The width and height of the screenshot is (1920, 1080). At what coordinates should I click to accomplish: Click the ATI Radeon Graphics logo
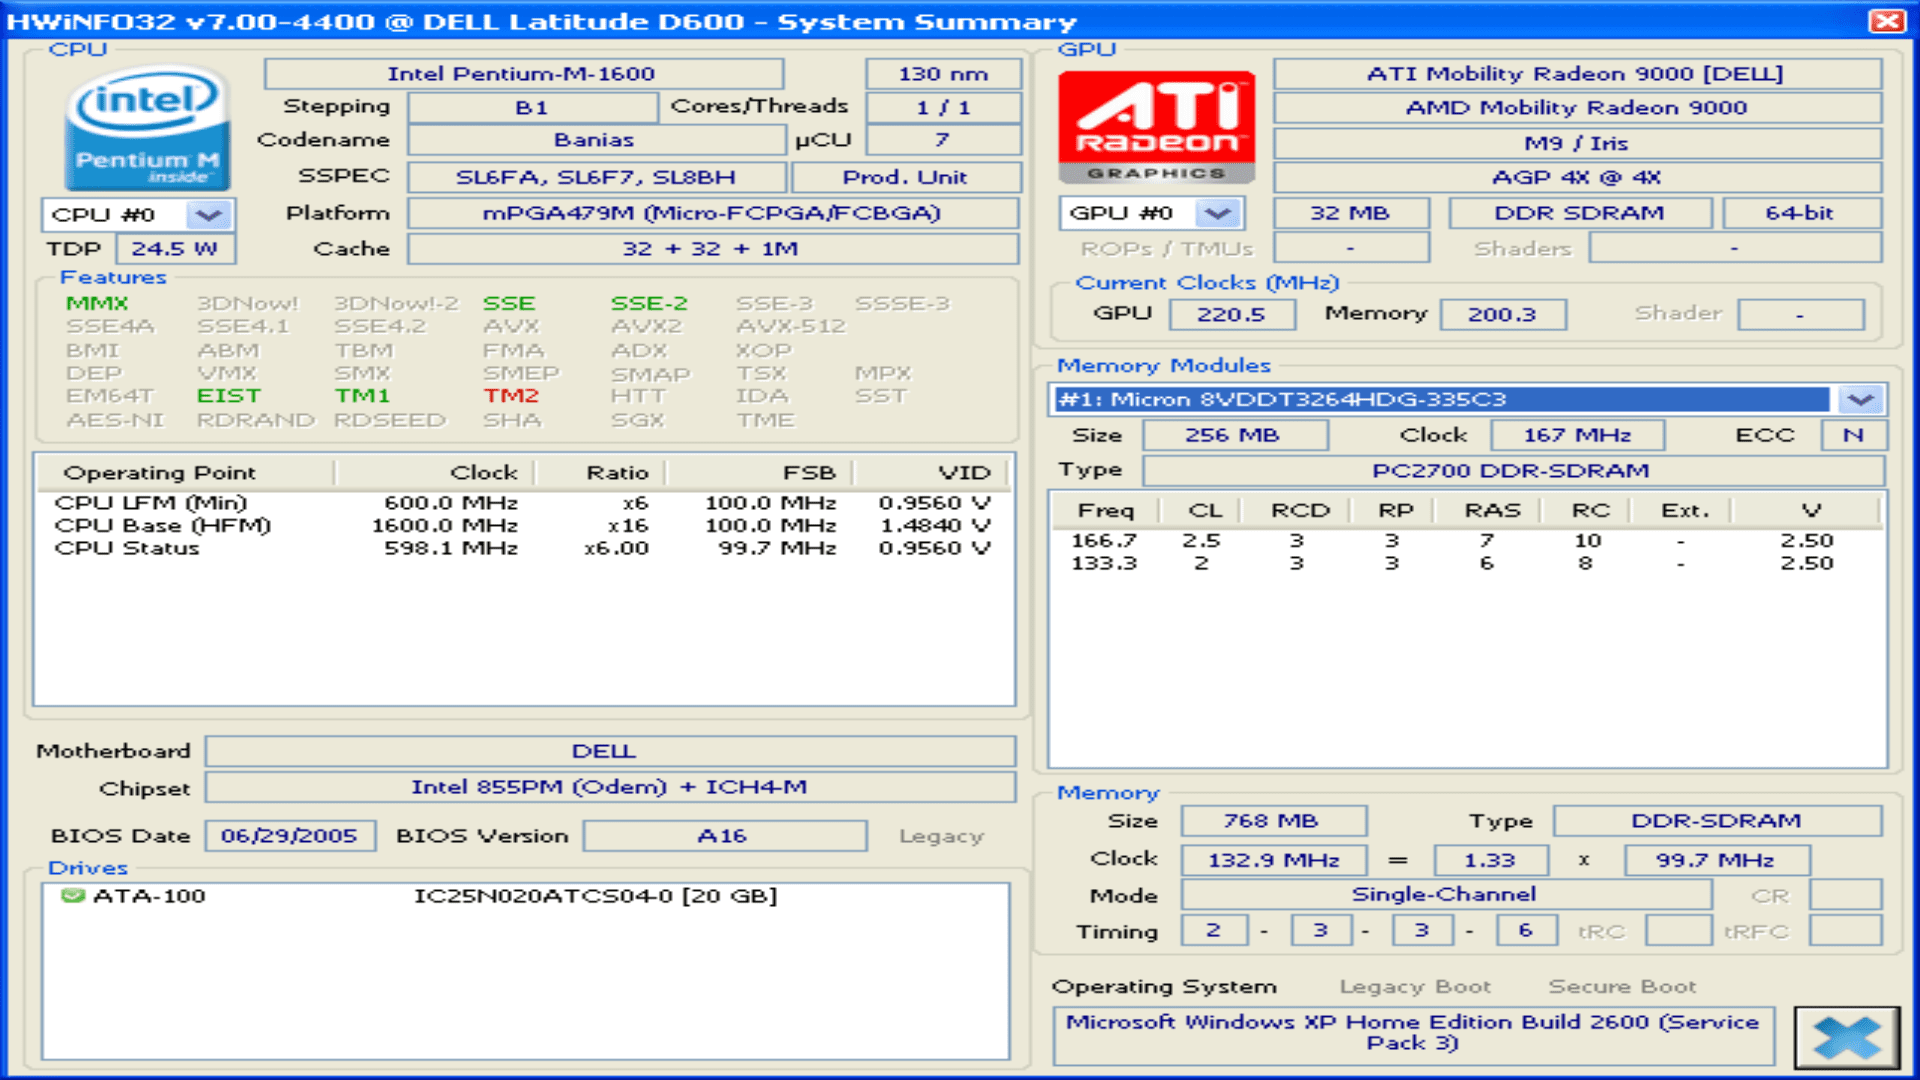1157,127
